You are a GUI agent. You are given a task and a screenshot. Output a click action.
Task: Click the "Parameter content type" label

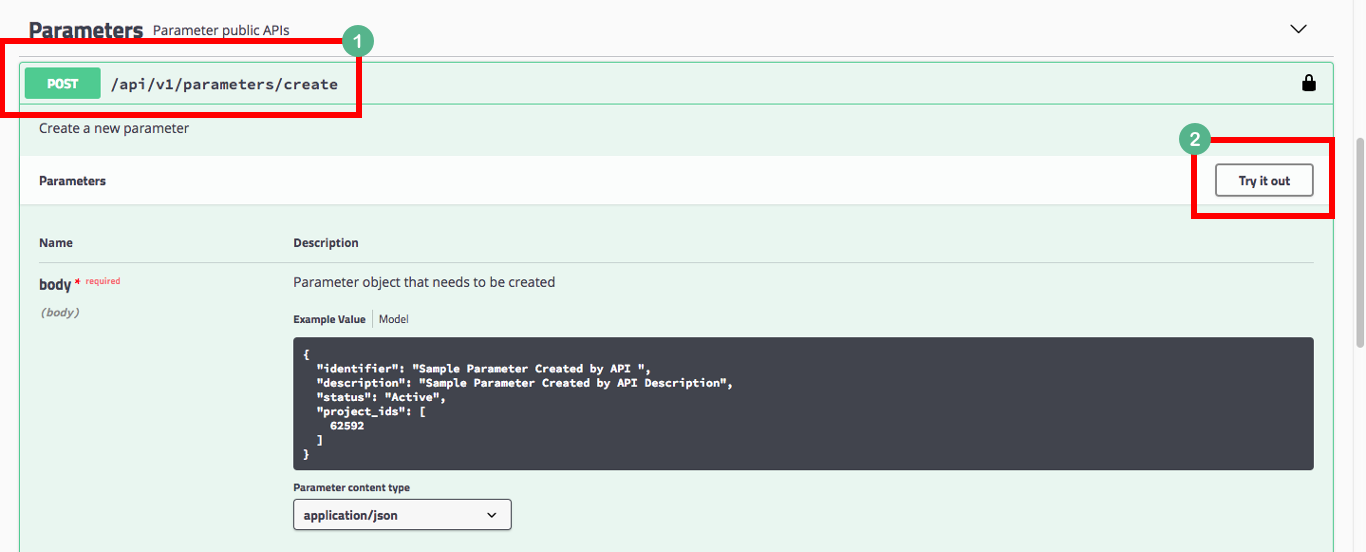351,488
